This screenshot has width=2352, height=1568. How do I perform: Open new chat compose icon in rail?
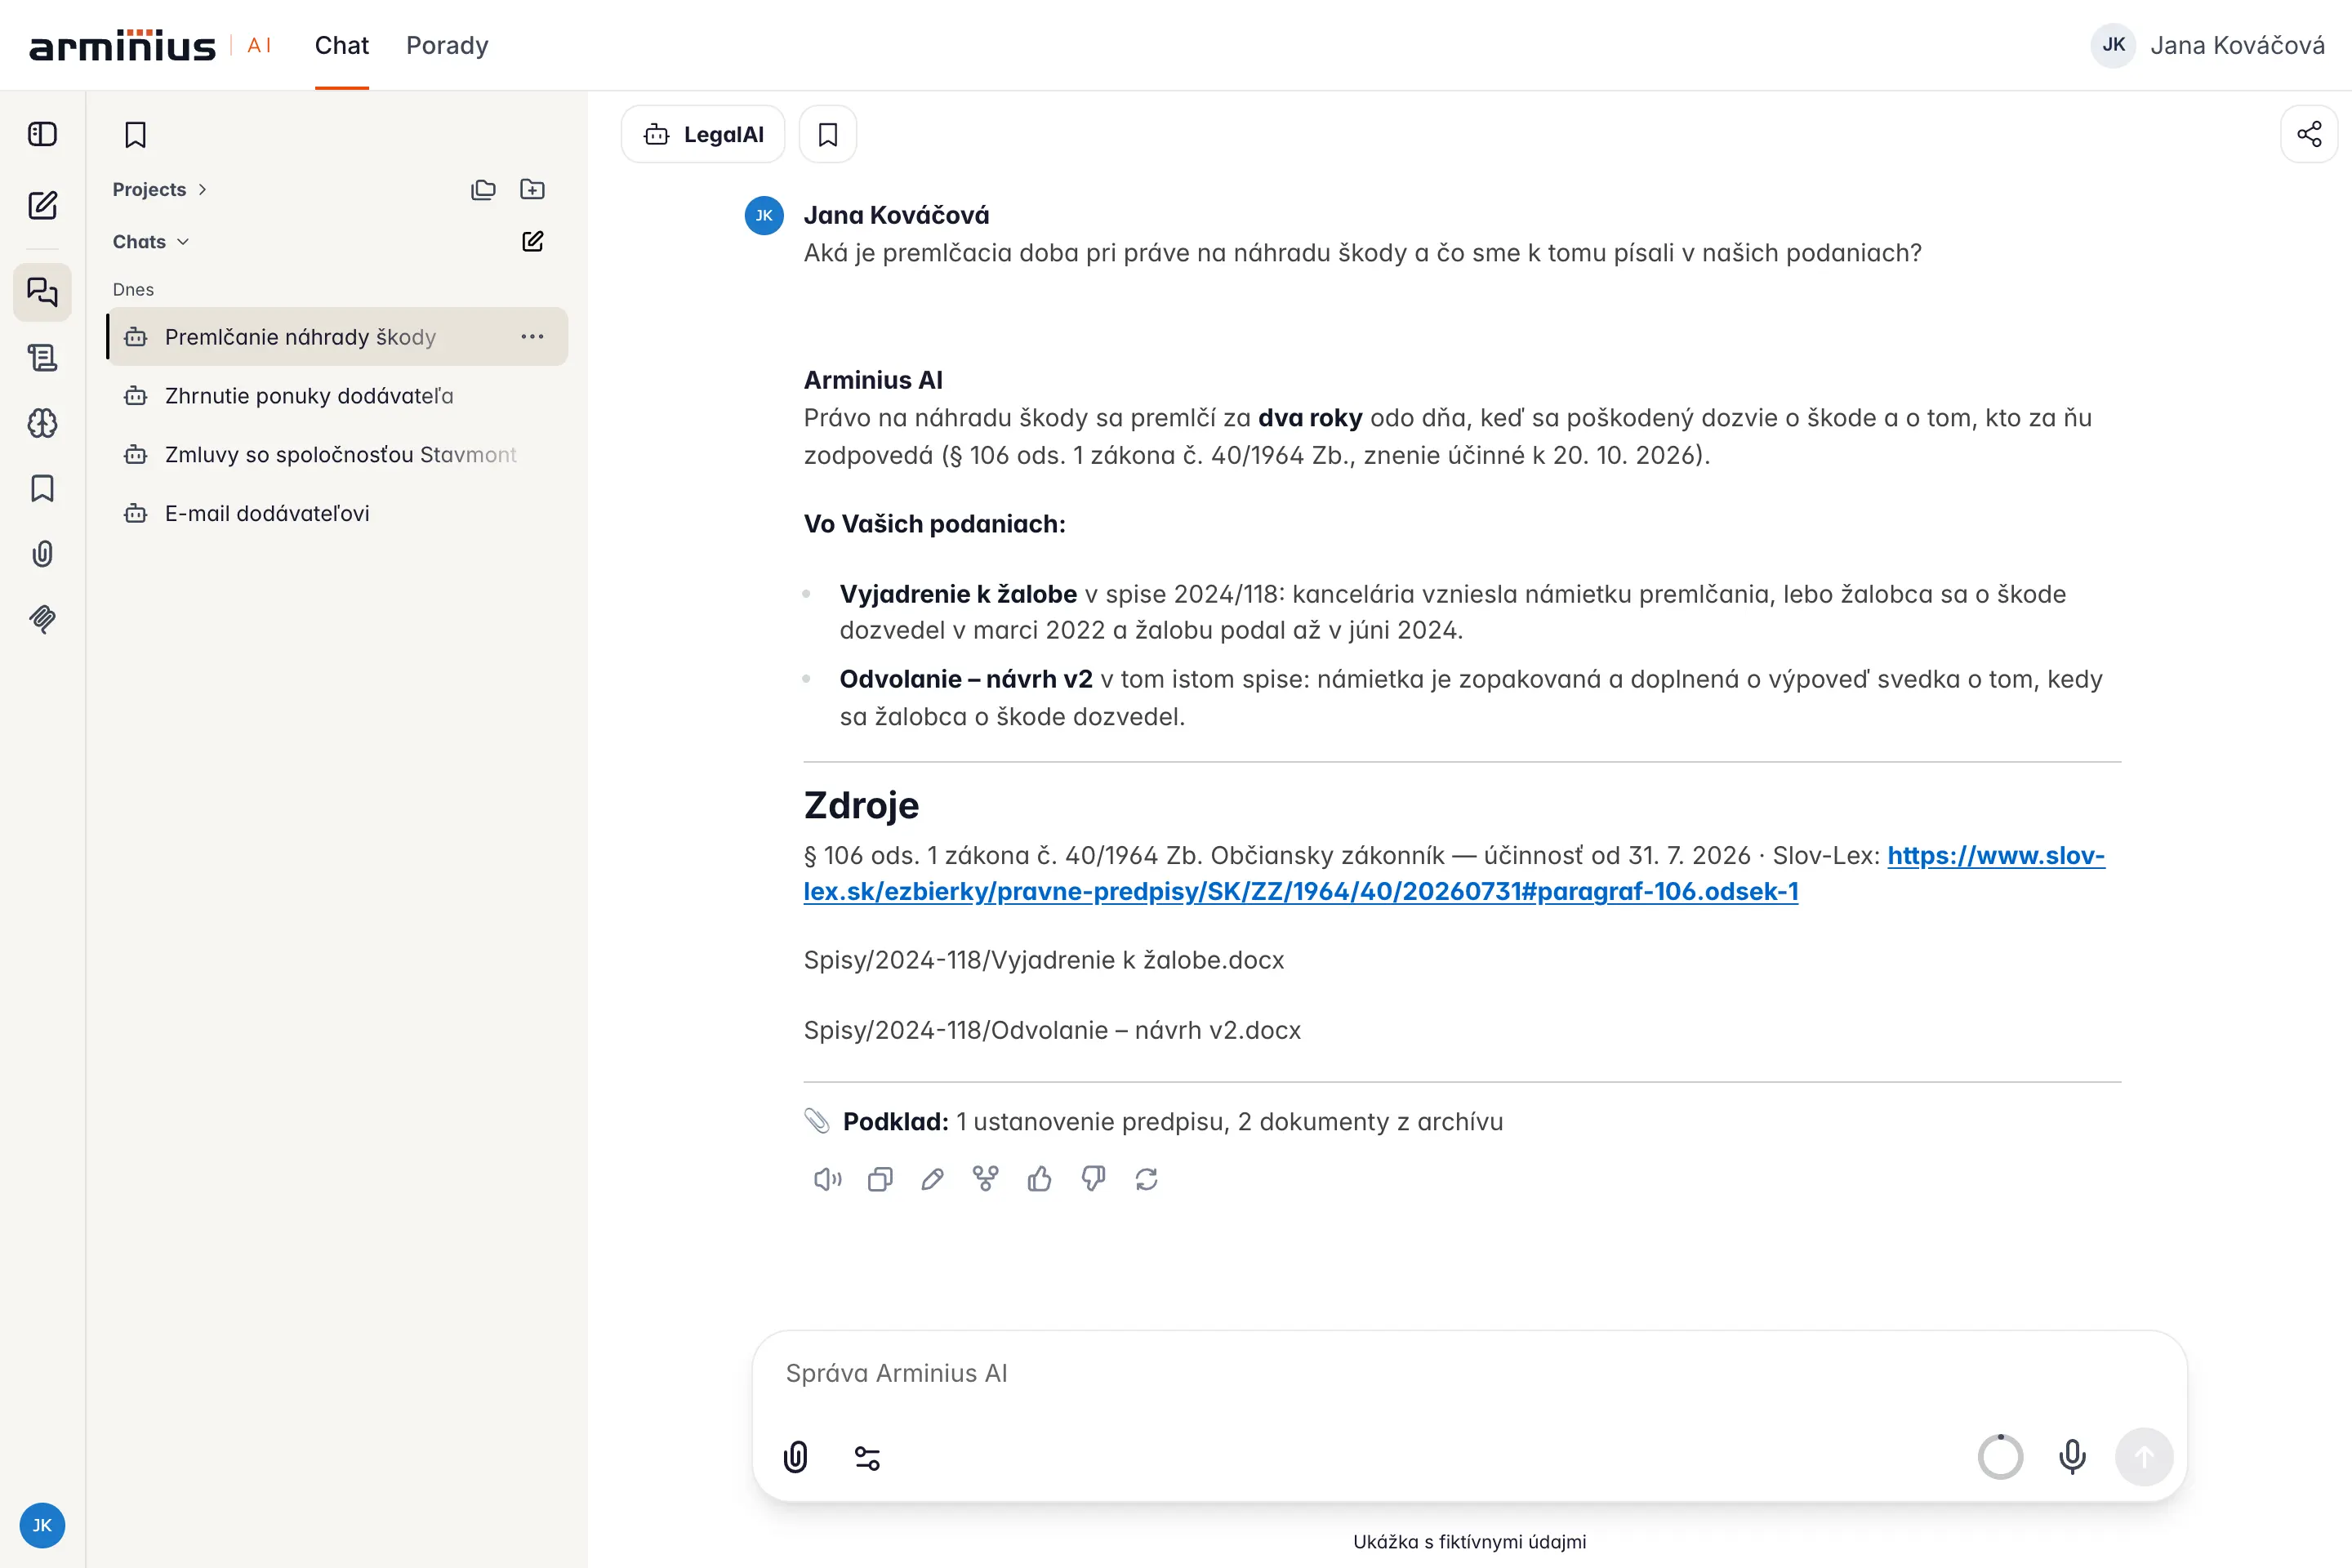coord(42,205)
